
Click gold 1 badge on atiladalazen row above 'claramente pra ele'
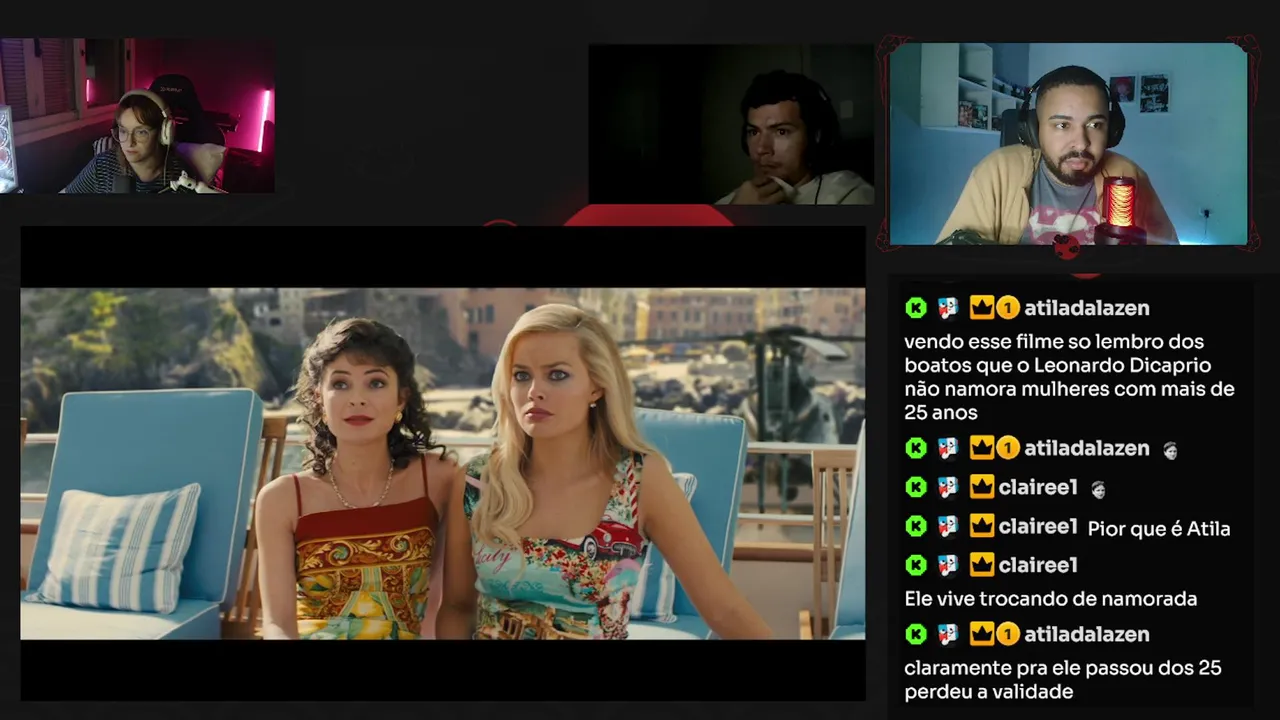(x=1007, y=634)
